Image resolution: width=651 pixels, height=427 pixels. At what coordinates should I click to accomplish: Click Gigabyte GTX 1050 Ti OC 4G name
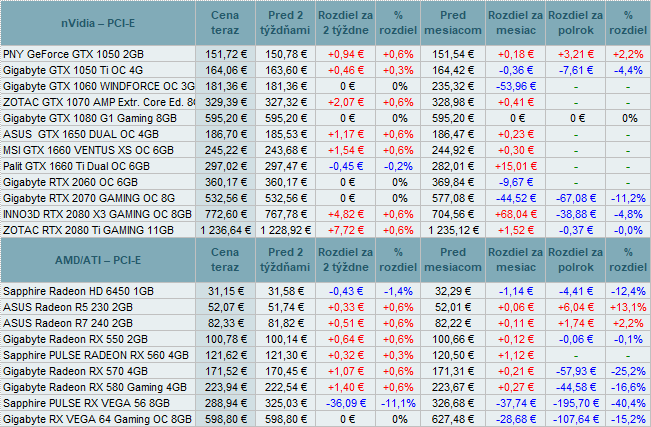pyautogui.click(x=73, y=70)
